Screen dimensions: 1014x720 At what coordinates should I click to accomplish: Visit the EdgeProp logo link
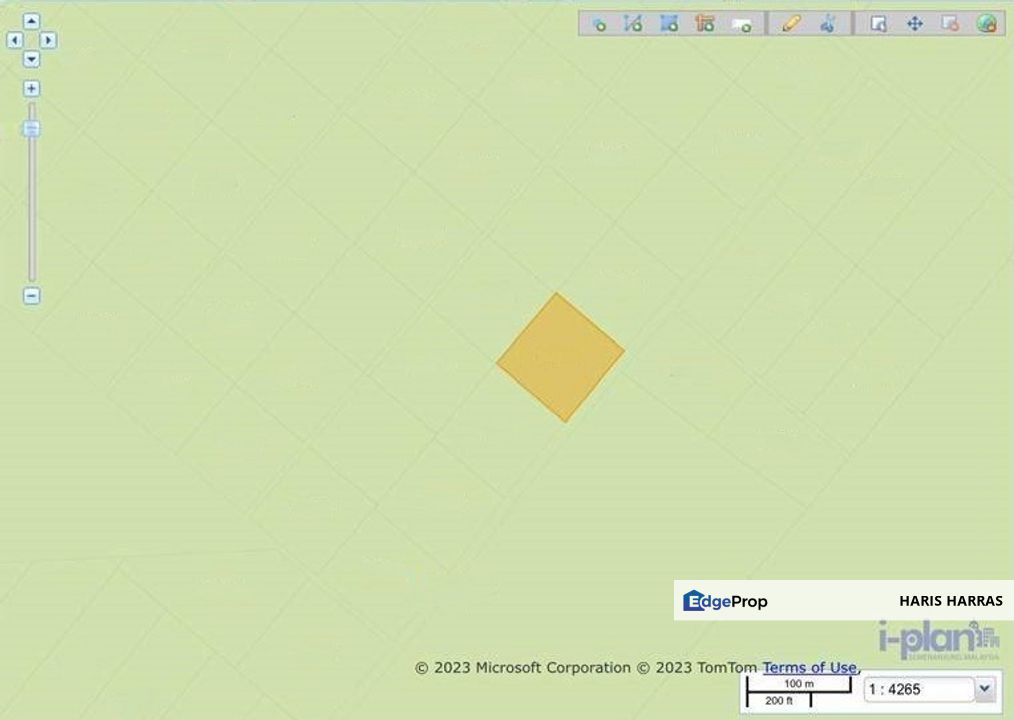tap(726, 601)
